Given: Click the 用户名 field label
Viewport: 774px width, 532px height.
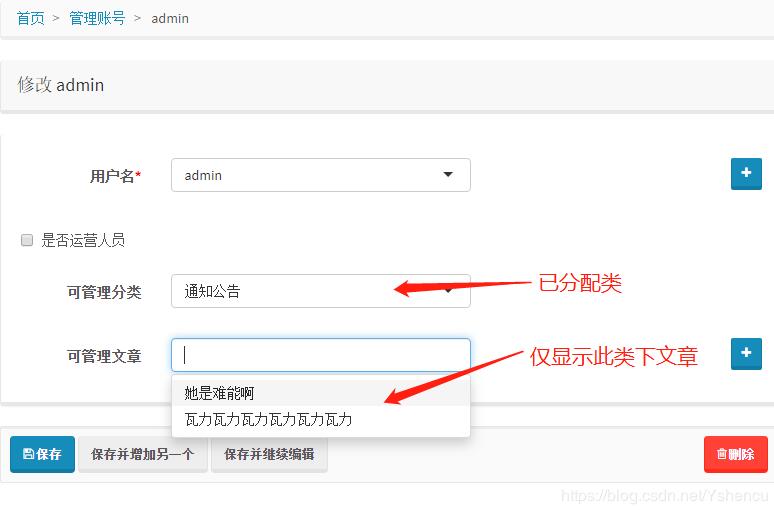Looking at the screenshot, I should click(x=115, y=176).
